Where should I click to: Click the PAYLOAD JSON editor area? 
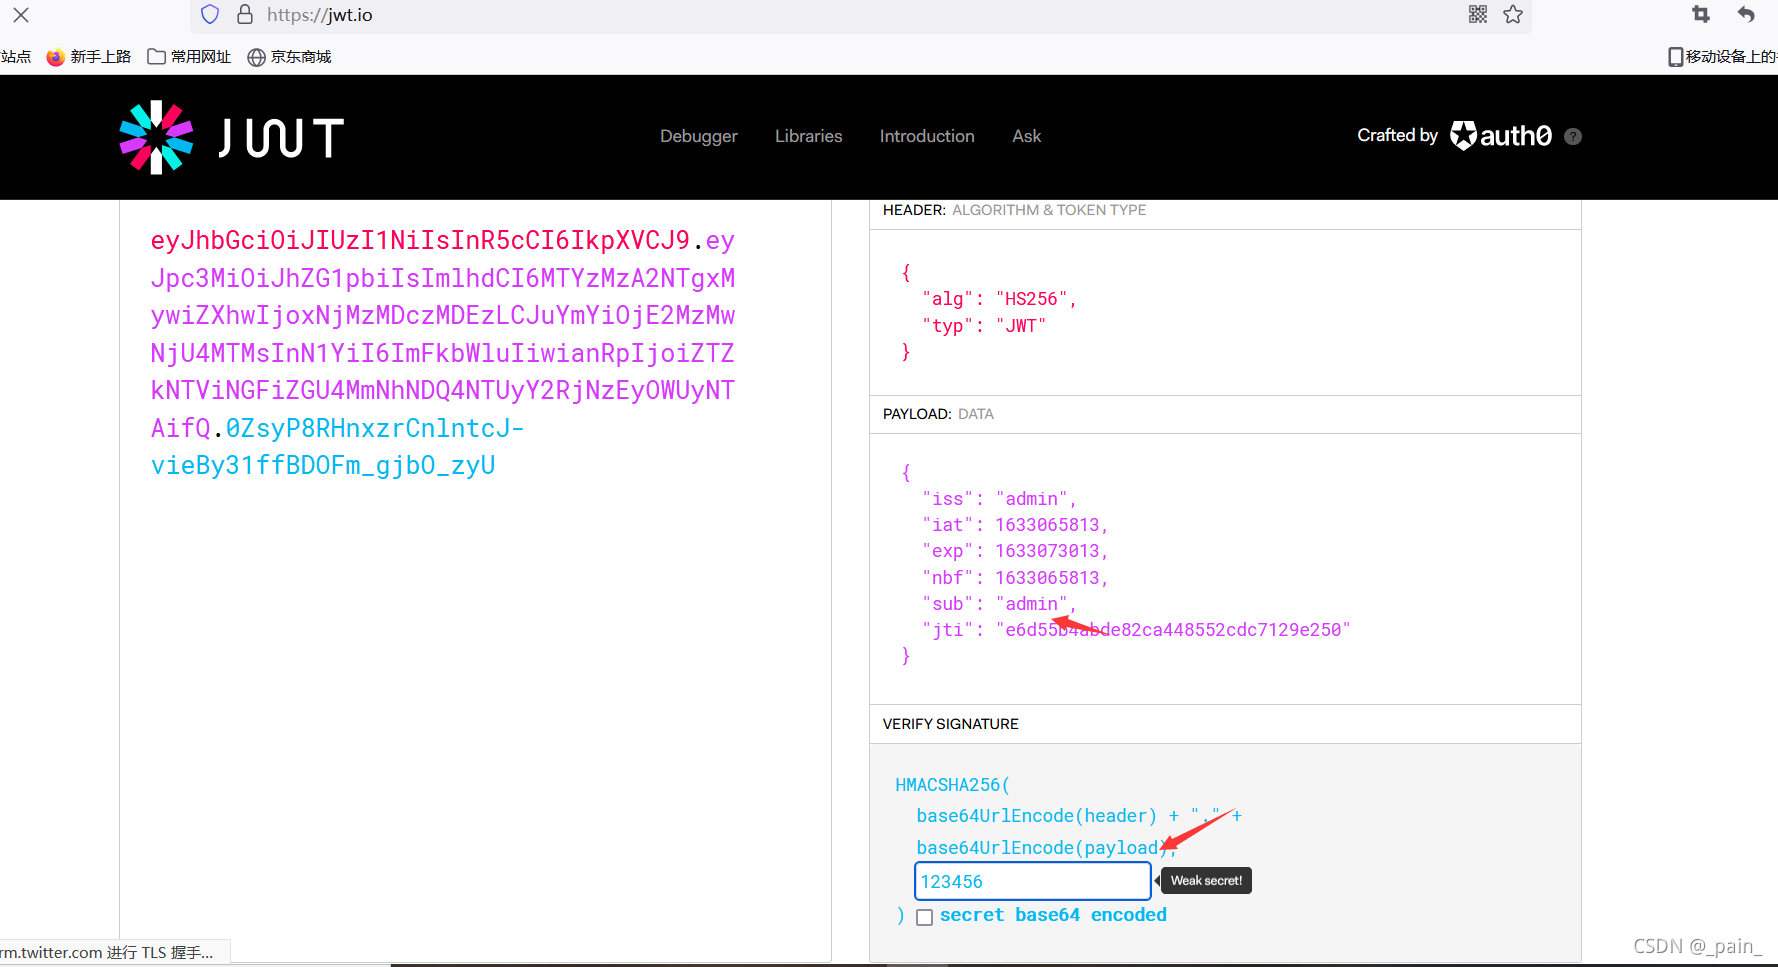click(x=1225, y=568)
